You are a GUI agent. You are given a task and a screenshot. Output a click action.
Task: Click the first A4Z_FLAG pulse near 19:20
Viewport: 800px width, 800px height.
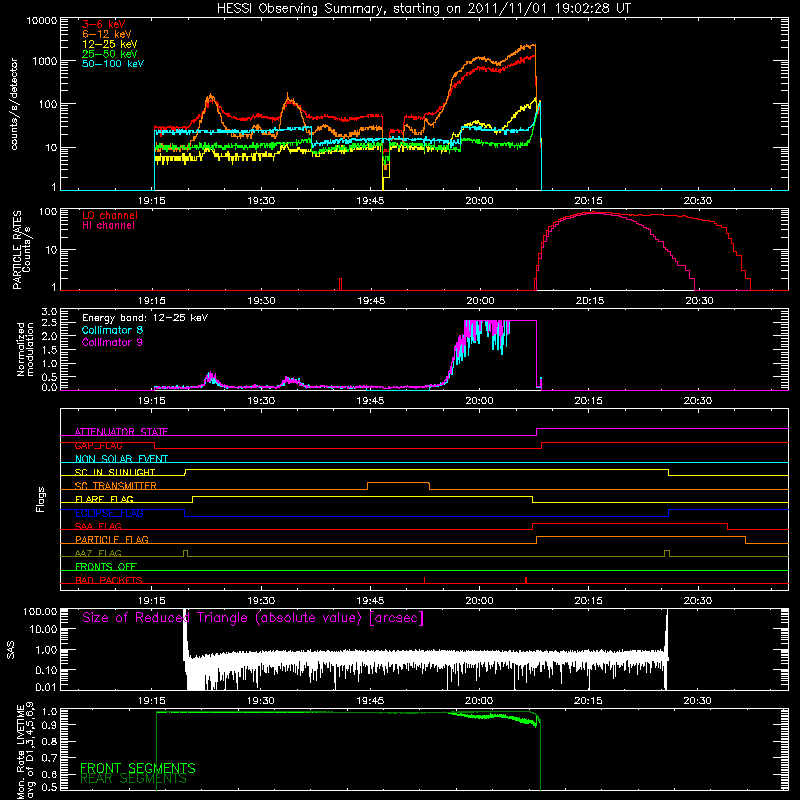(x=185, y=554)
